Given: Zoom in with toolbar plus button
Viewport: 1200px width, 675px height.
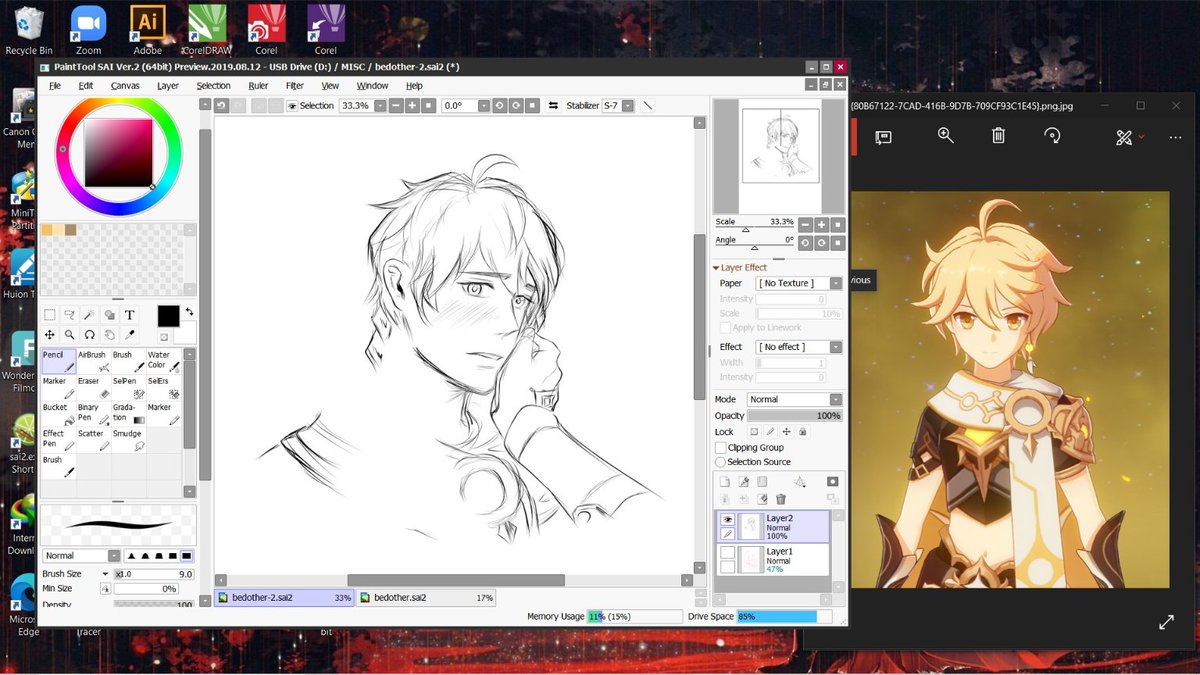Looking at the screenshot, I should point(412,105).
